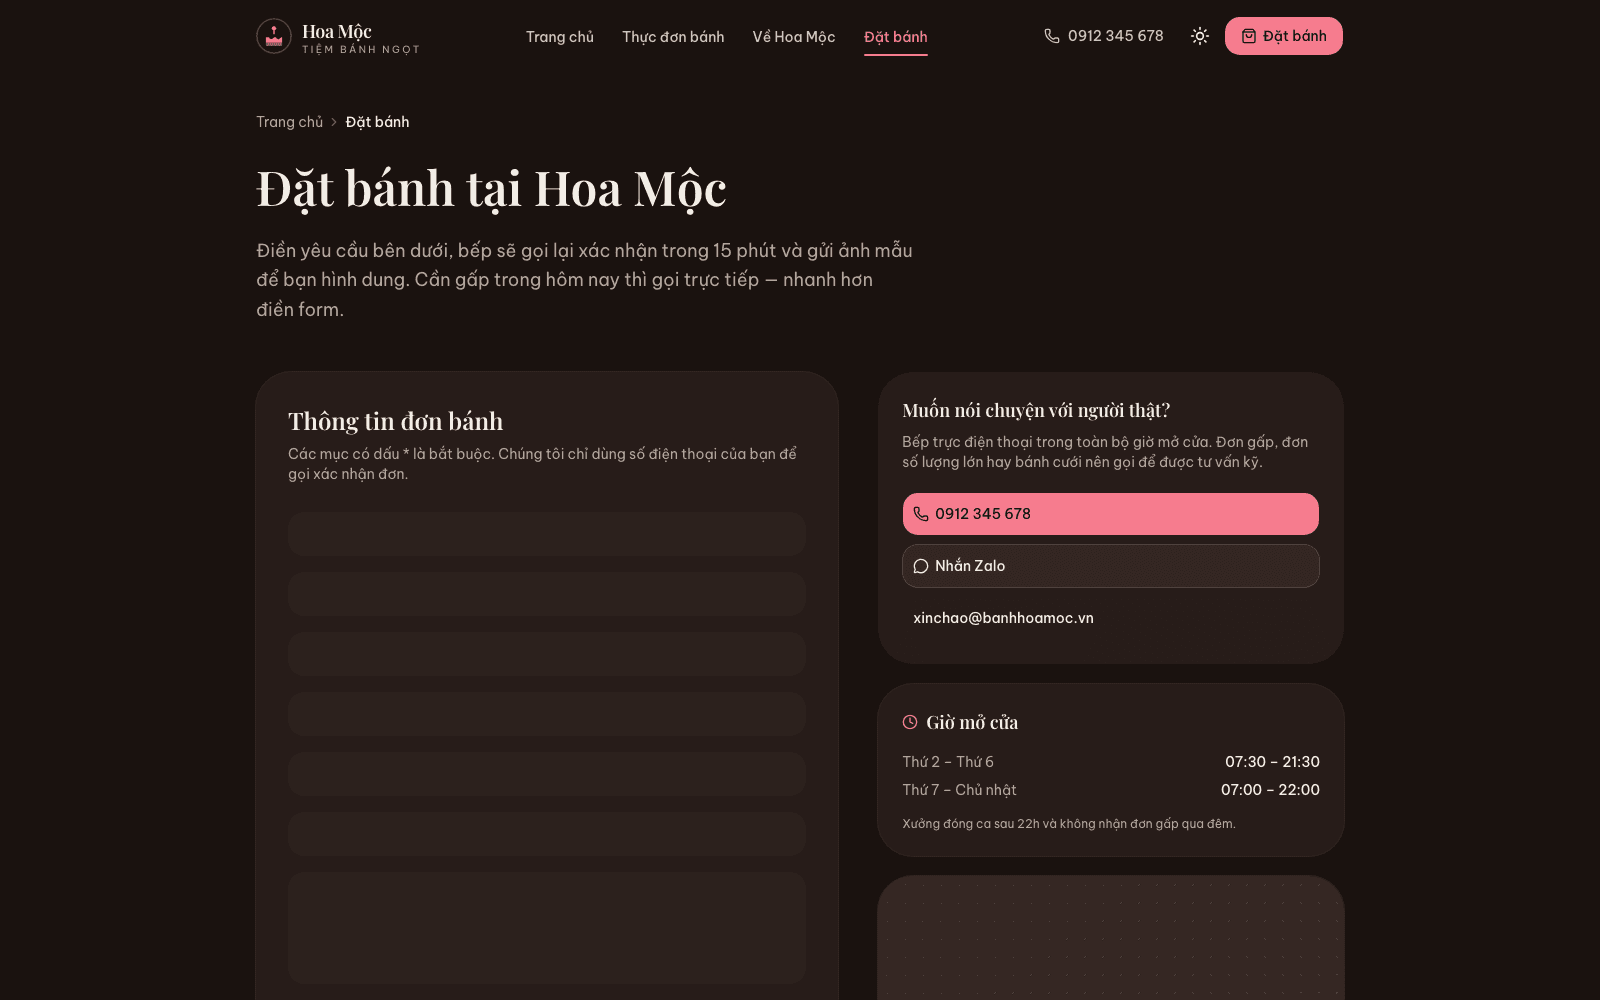
Task: Click the Giờ mở cửa heading
Action: coord(972,722)
